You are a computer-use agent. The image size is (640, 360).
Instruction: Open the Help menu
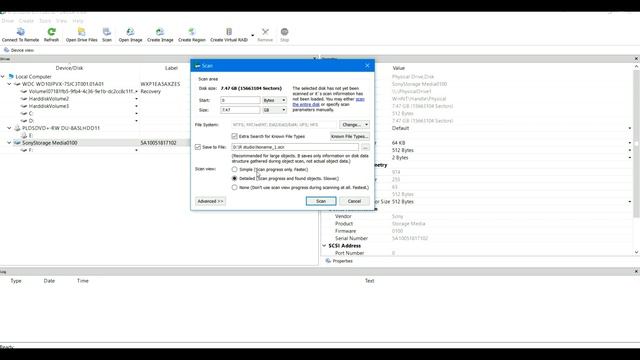point(78,21)
